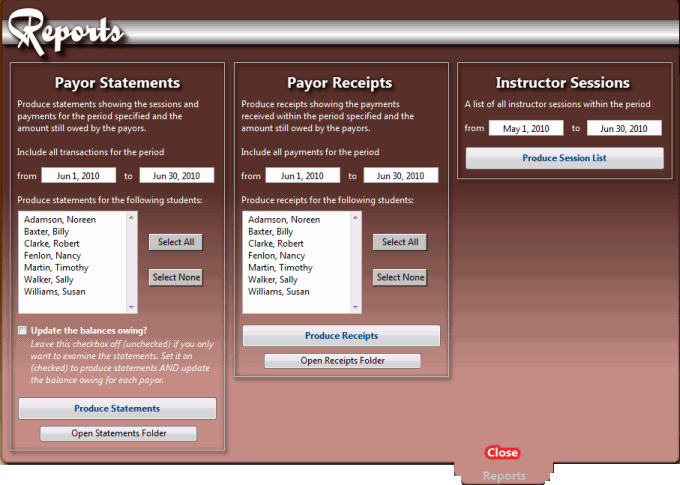This screenshot has width=680, height=485.
Task: Click Produce Session List button
Action: click(x=564, y=158)
